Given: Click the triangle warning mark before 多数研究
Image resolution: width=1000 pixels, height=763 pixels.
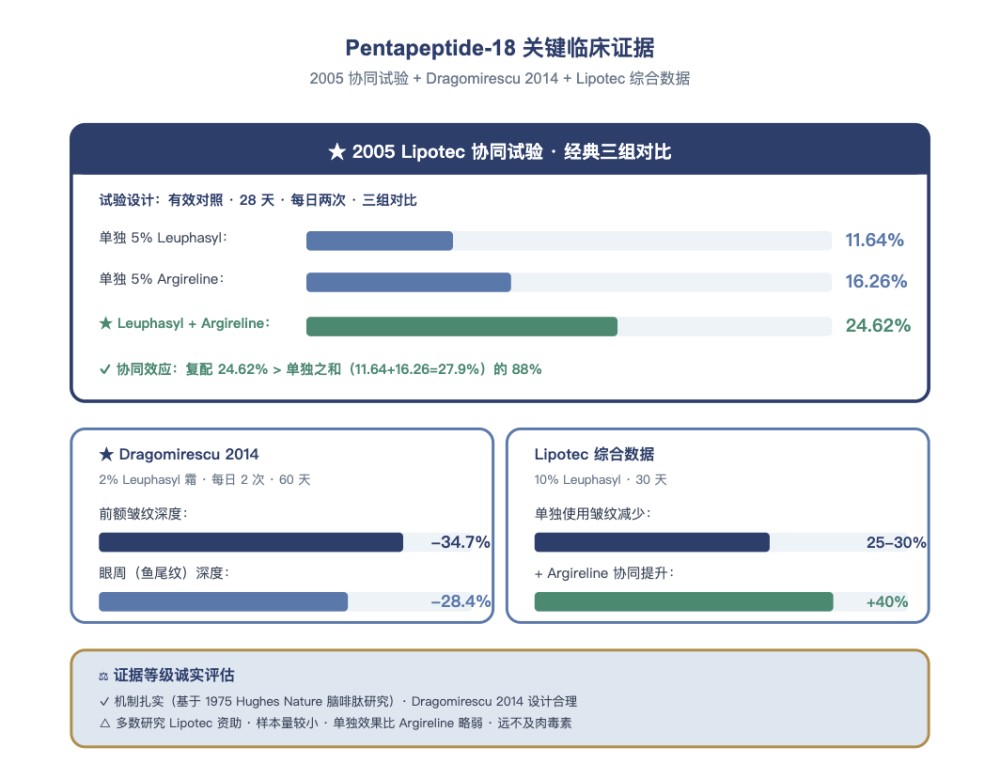Looking at the screenshot, I should coord(105,723).
